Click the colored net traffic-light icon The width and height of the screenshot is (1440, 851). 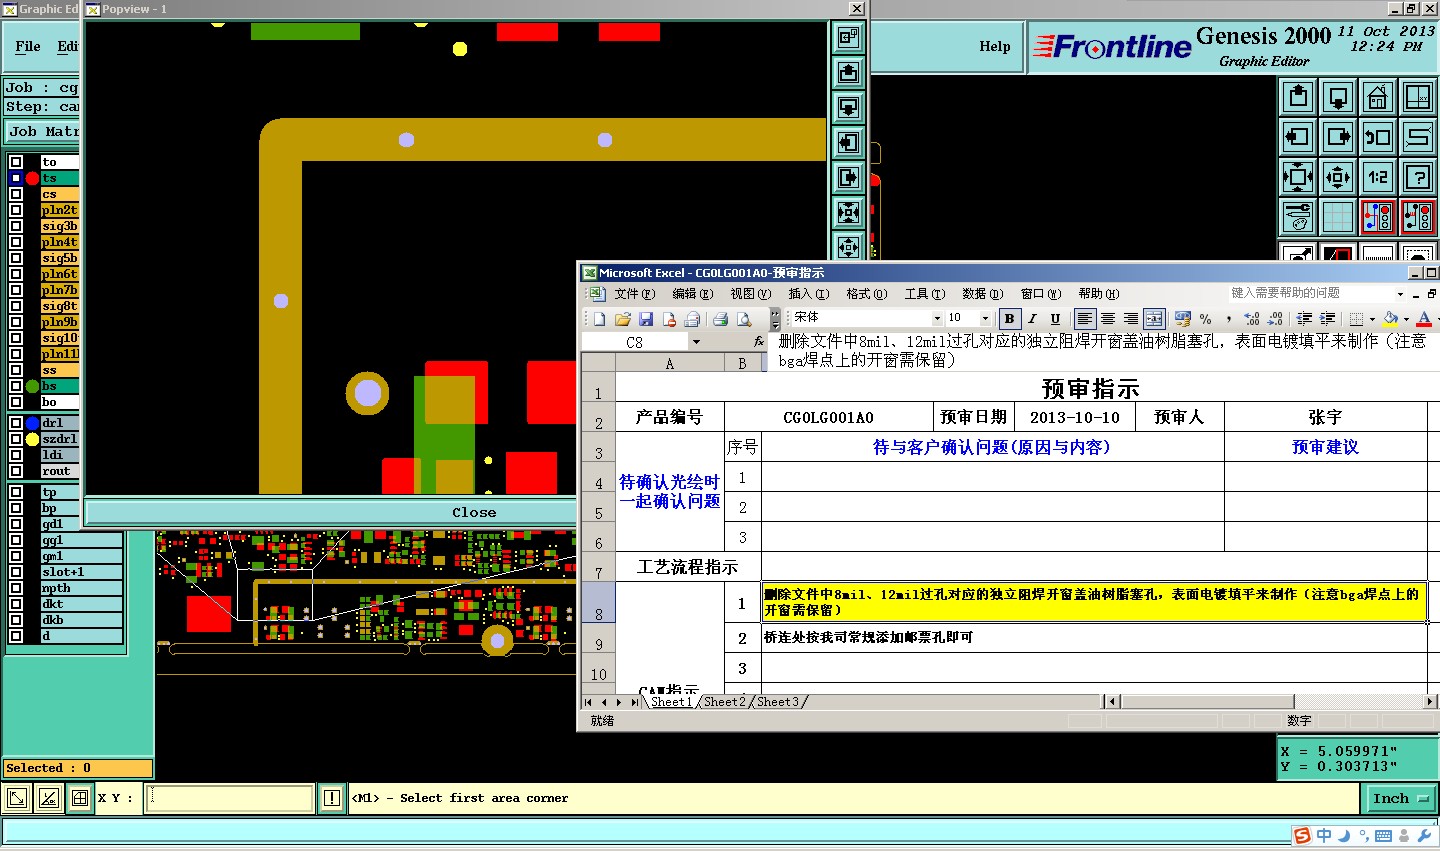[1378, 217]
